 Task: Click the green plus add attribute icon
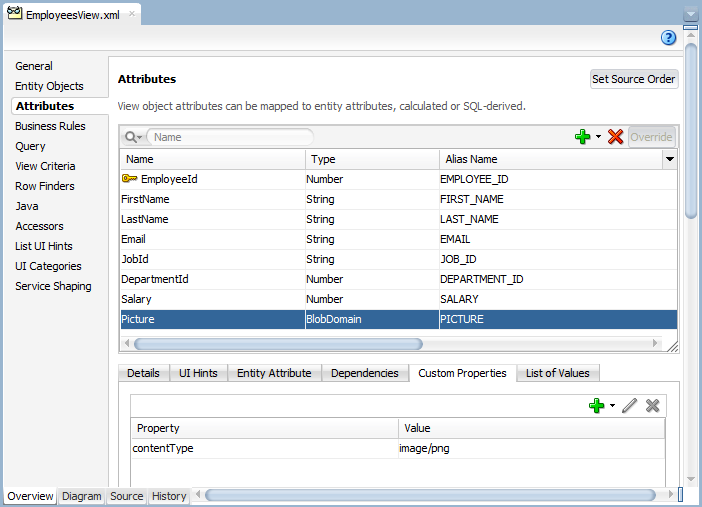point(582,137)
